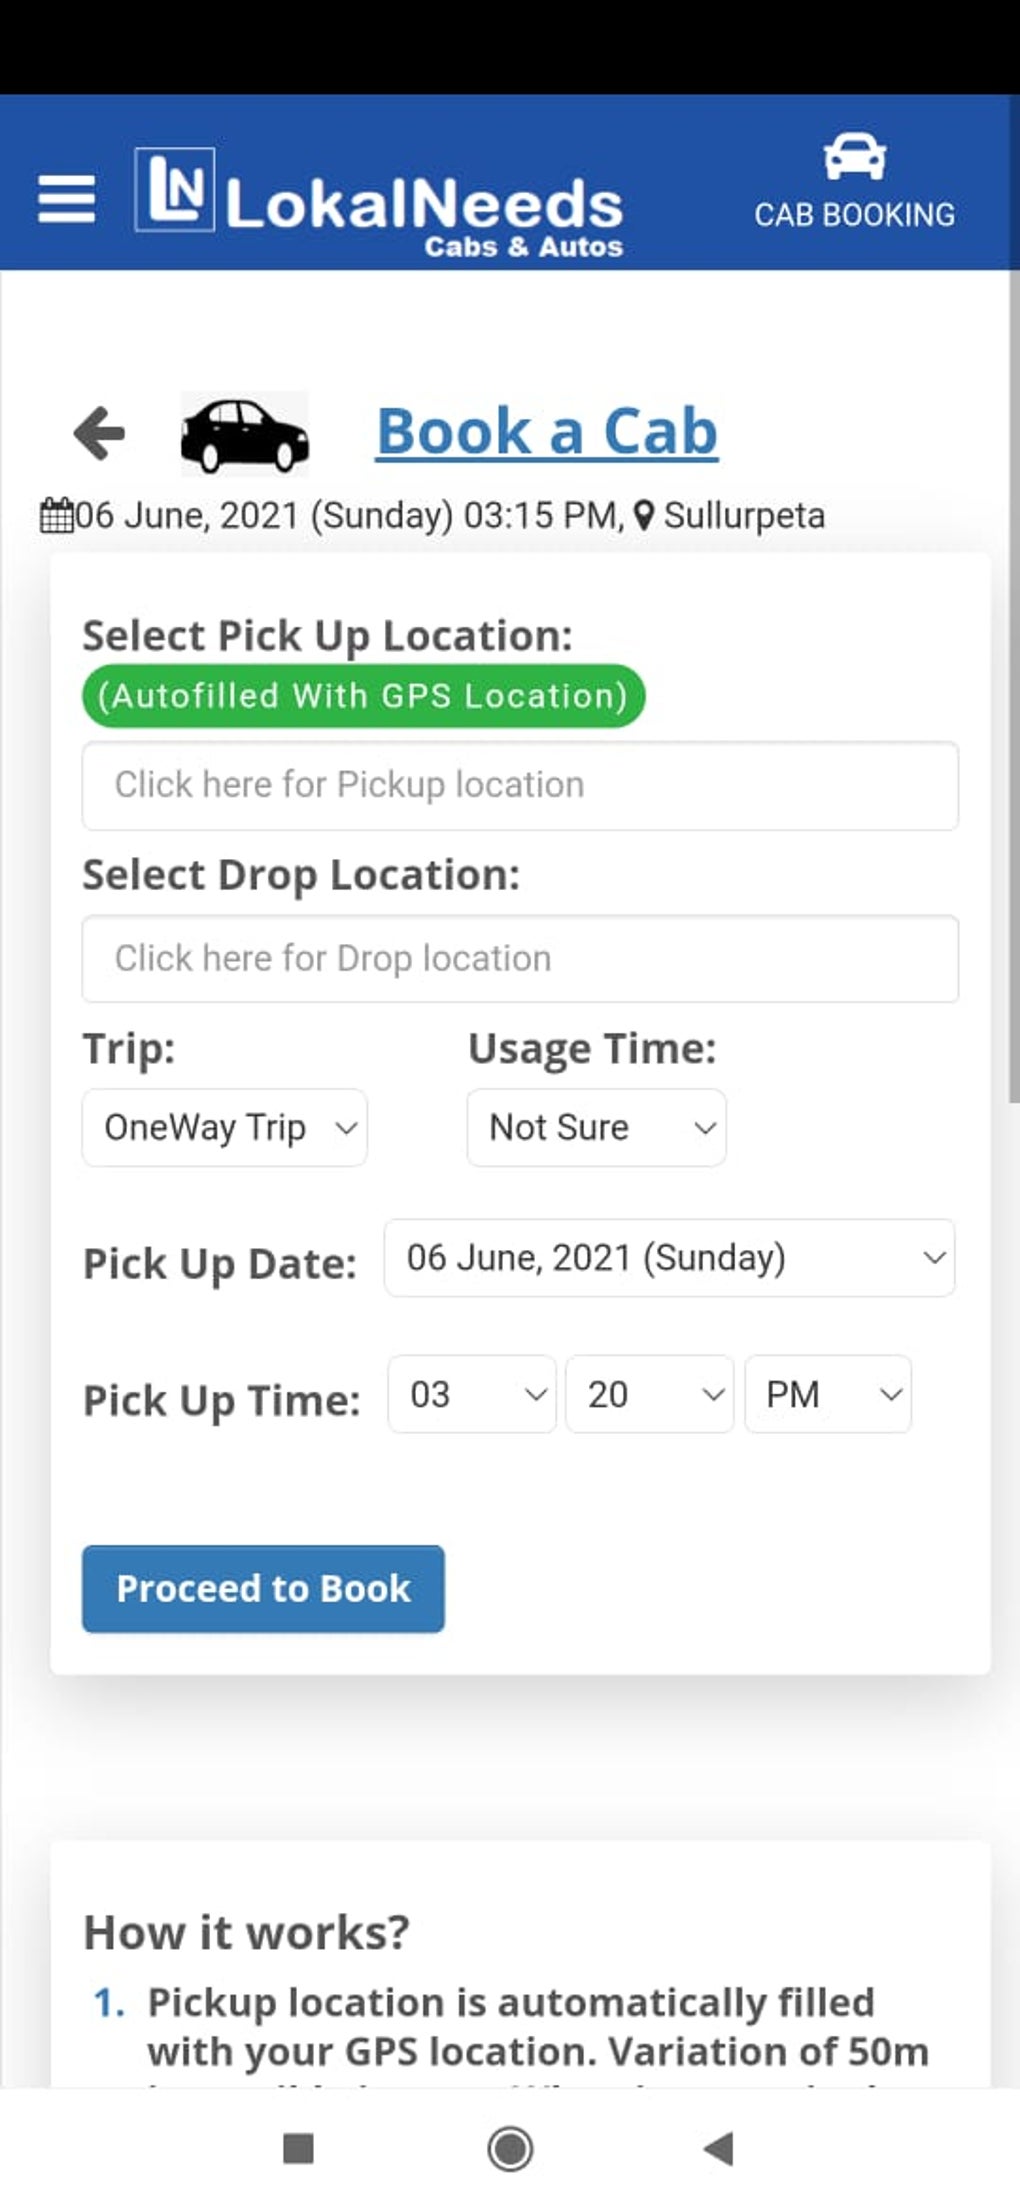Open the Book a Cab link
Screen dimensions: 1020x2210
coord(547,432)
